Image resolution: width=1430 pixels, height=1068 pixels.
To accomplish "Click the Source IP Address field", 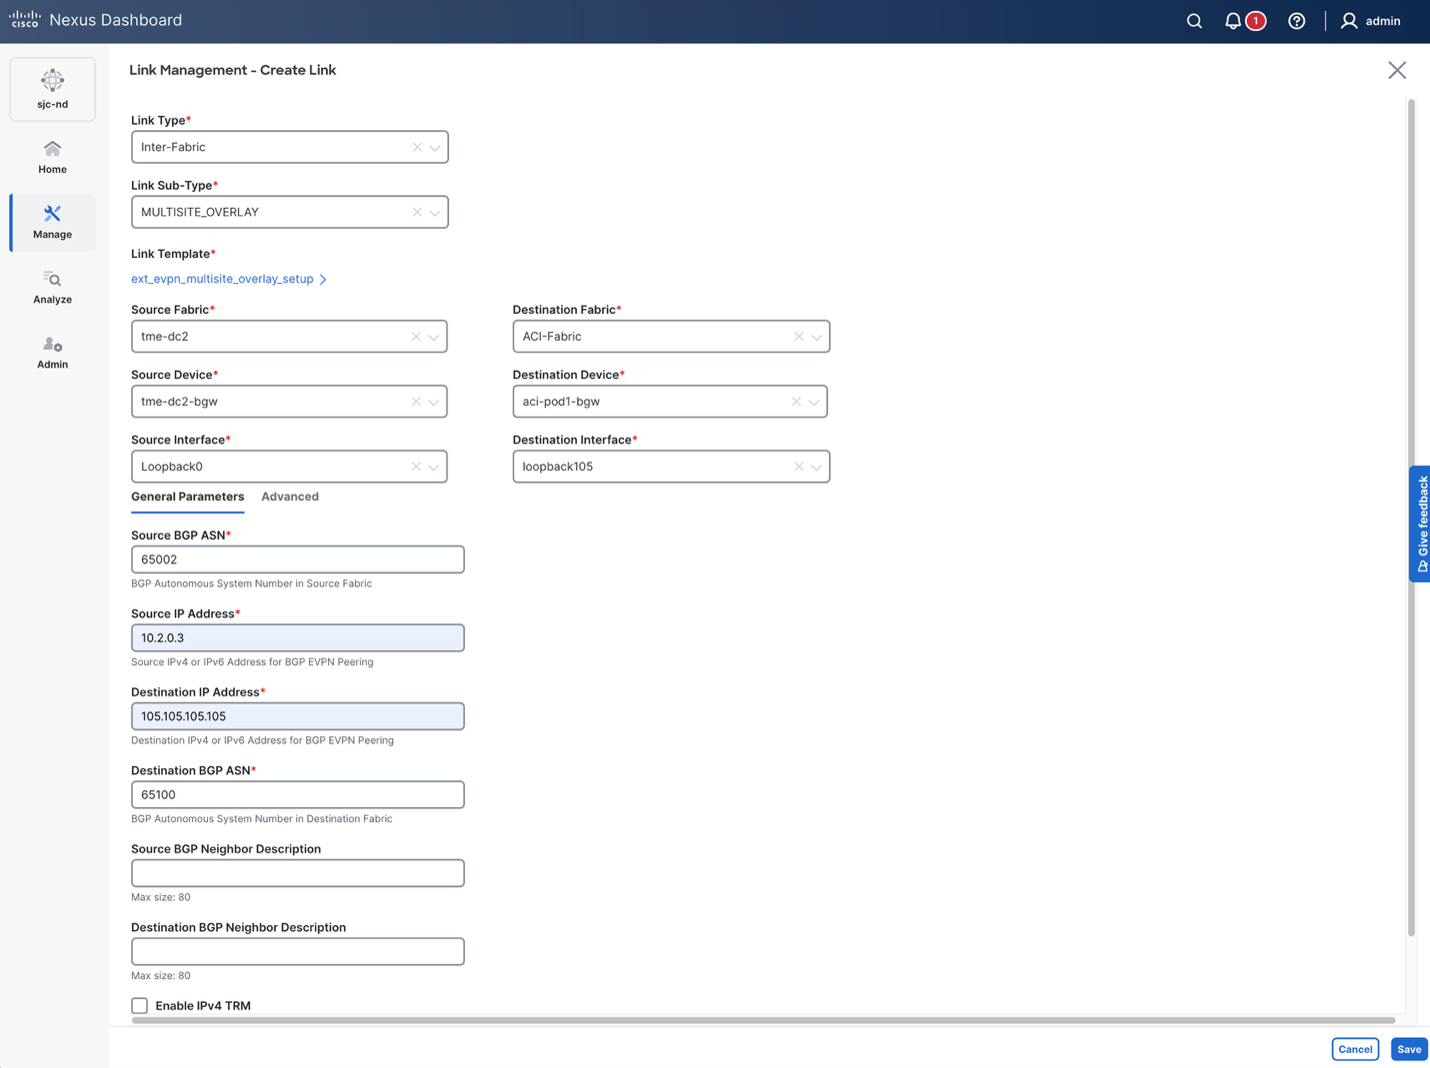I will (298, 638).
